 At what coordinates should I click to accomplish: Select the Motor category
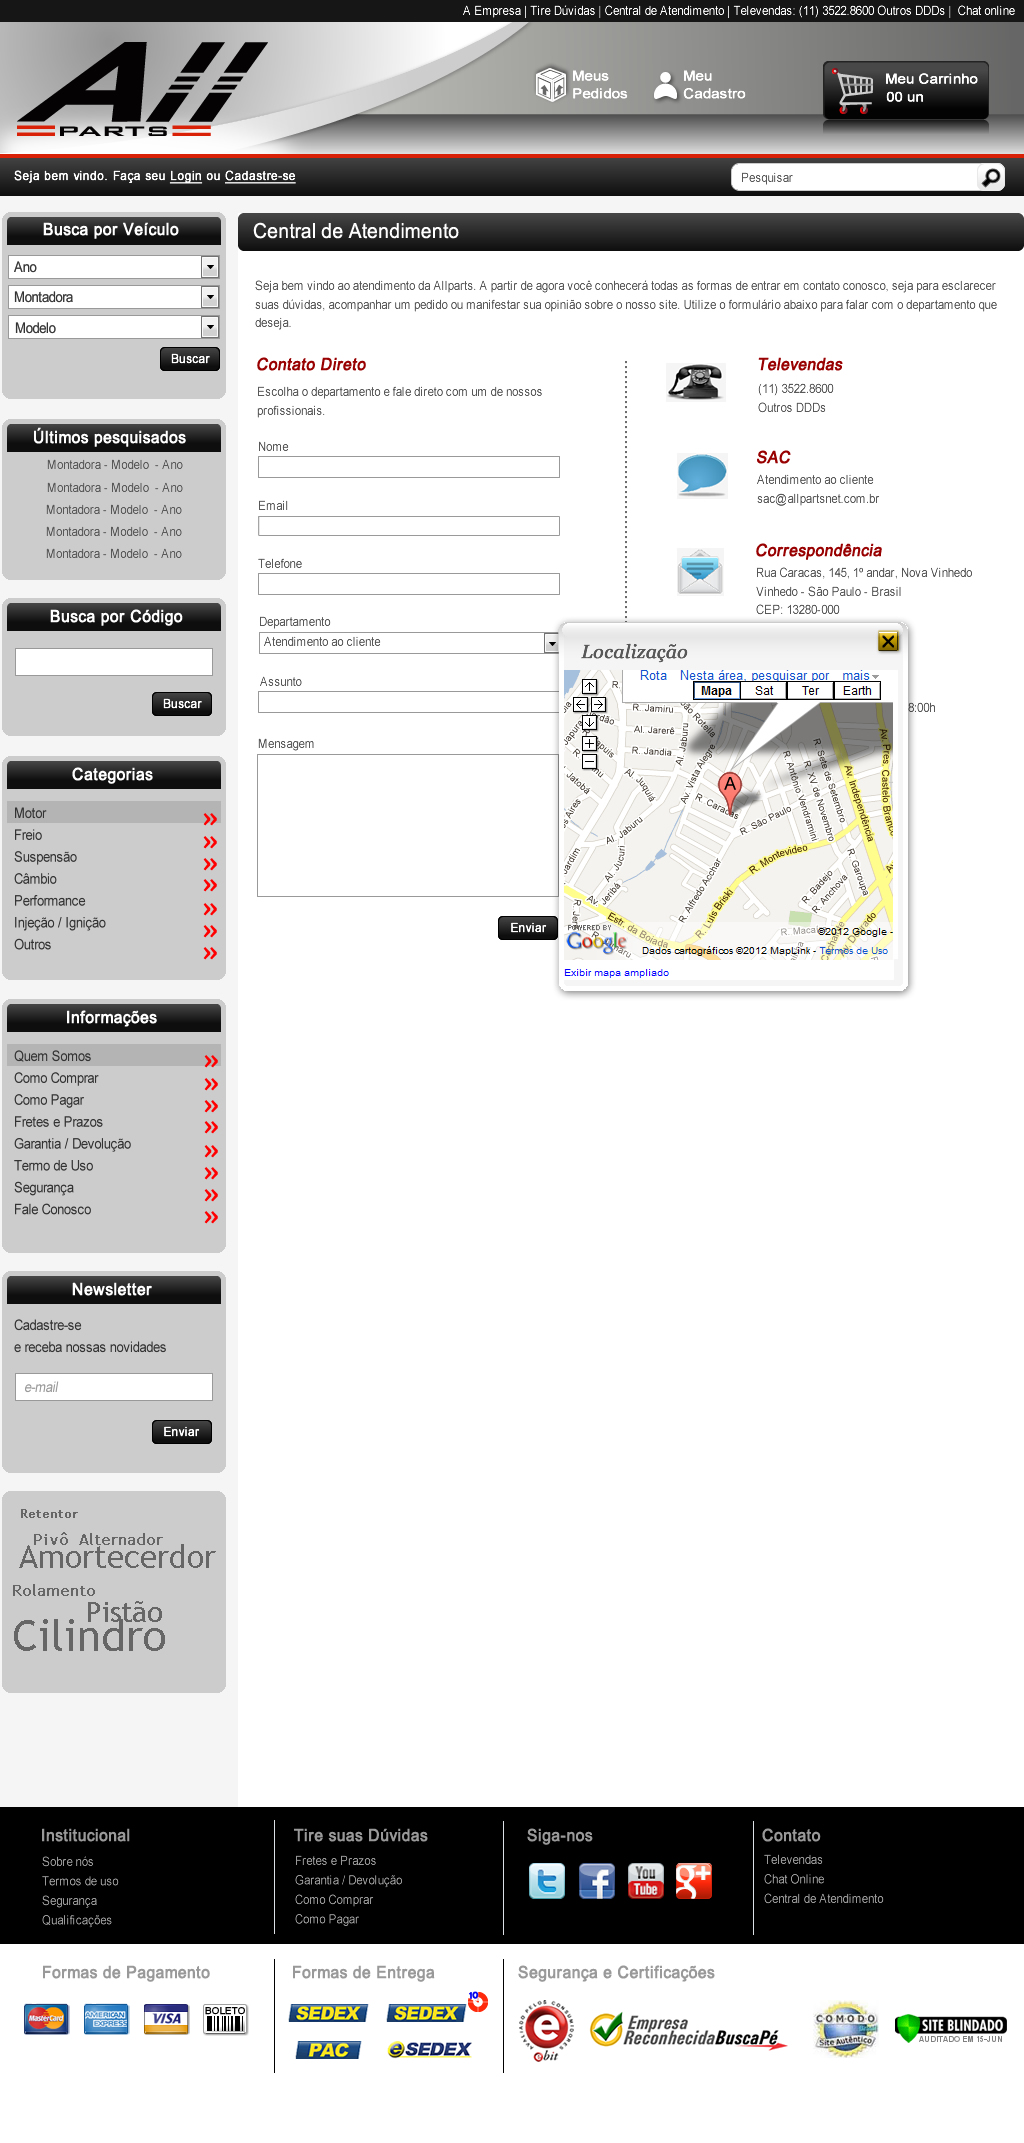pos(30,813)
